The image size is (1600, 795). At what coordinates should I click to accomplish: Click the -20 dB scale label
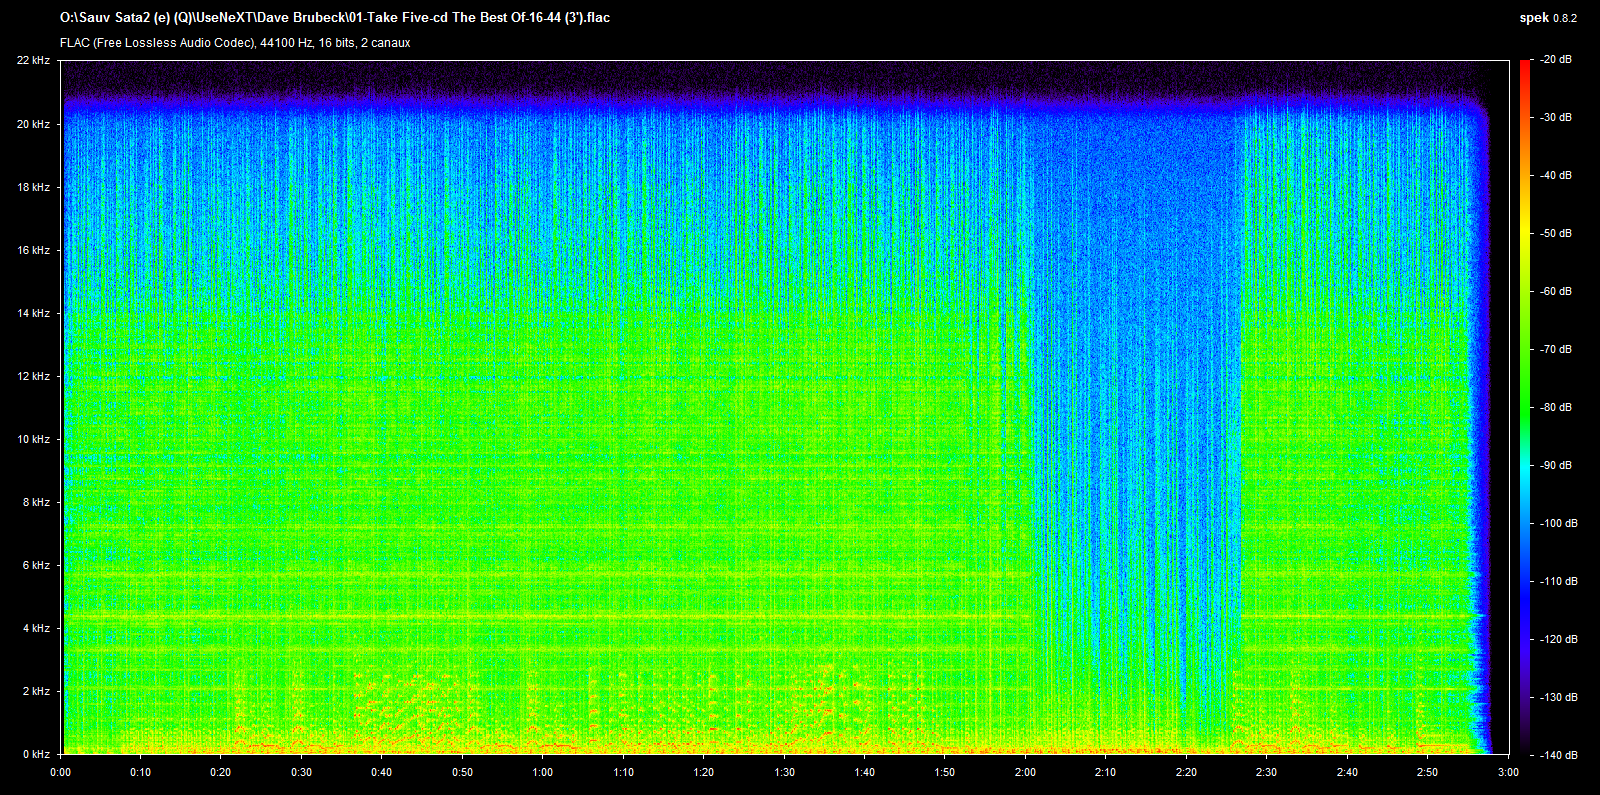[x=1556, y=60]
